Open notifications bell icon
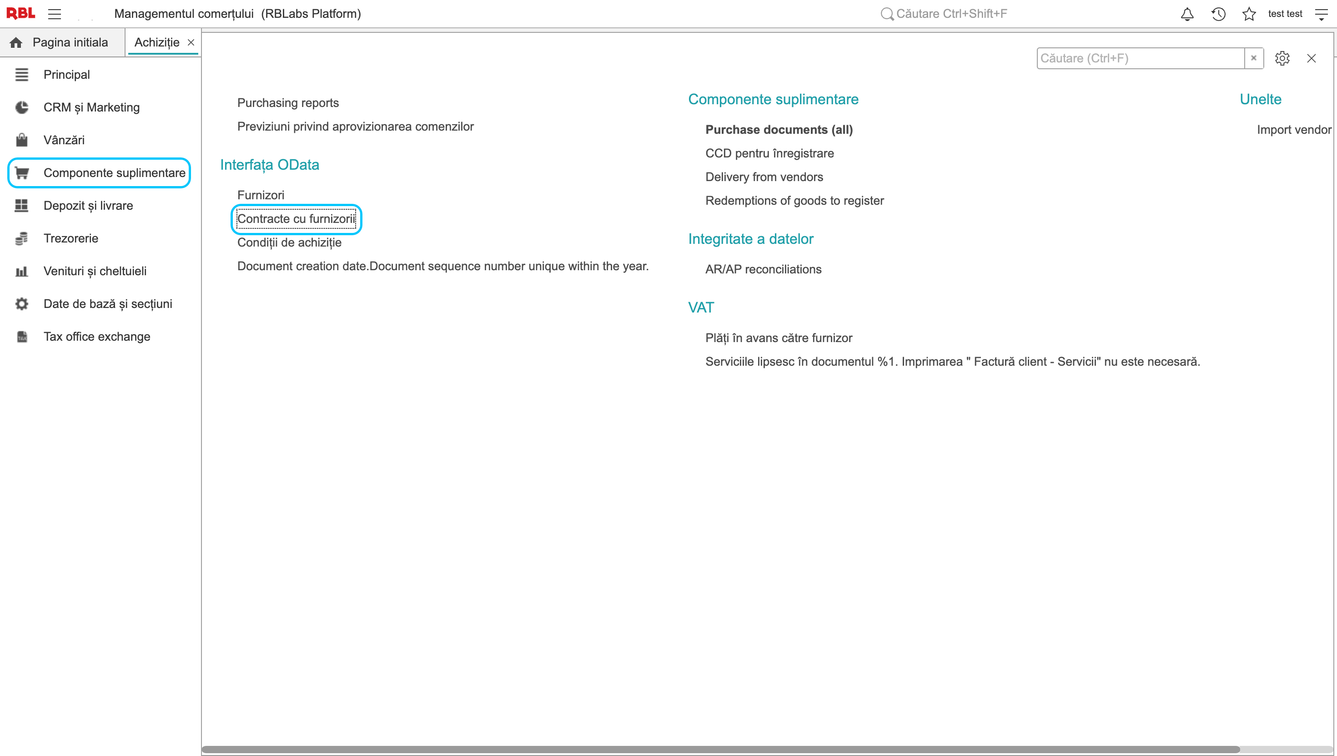 pyautogui.click(x=1187, y=14)
